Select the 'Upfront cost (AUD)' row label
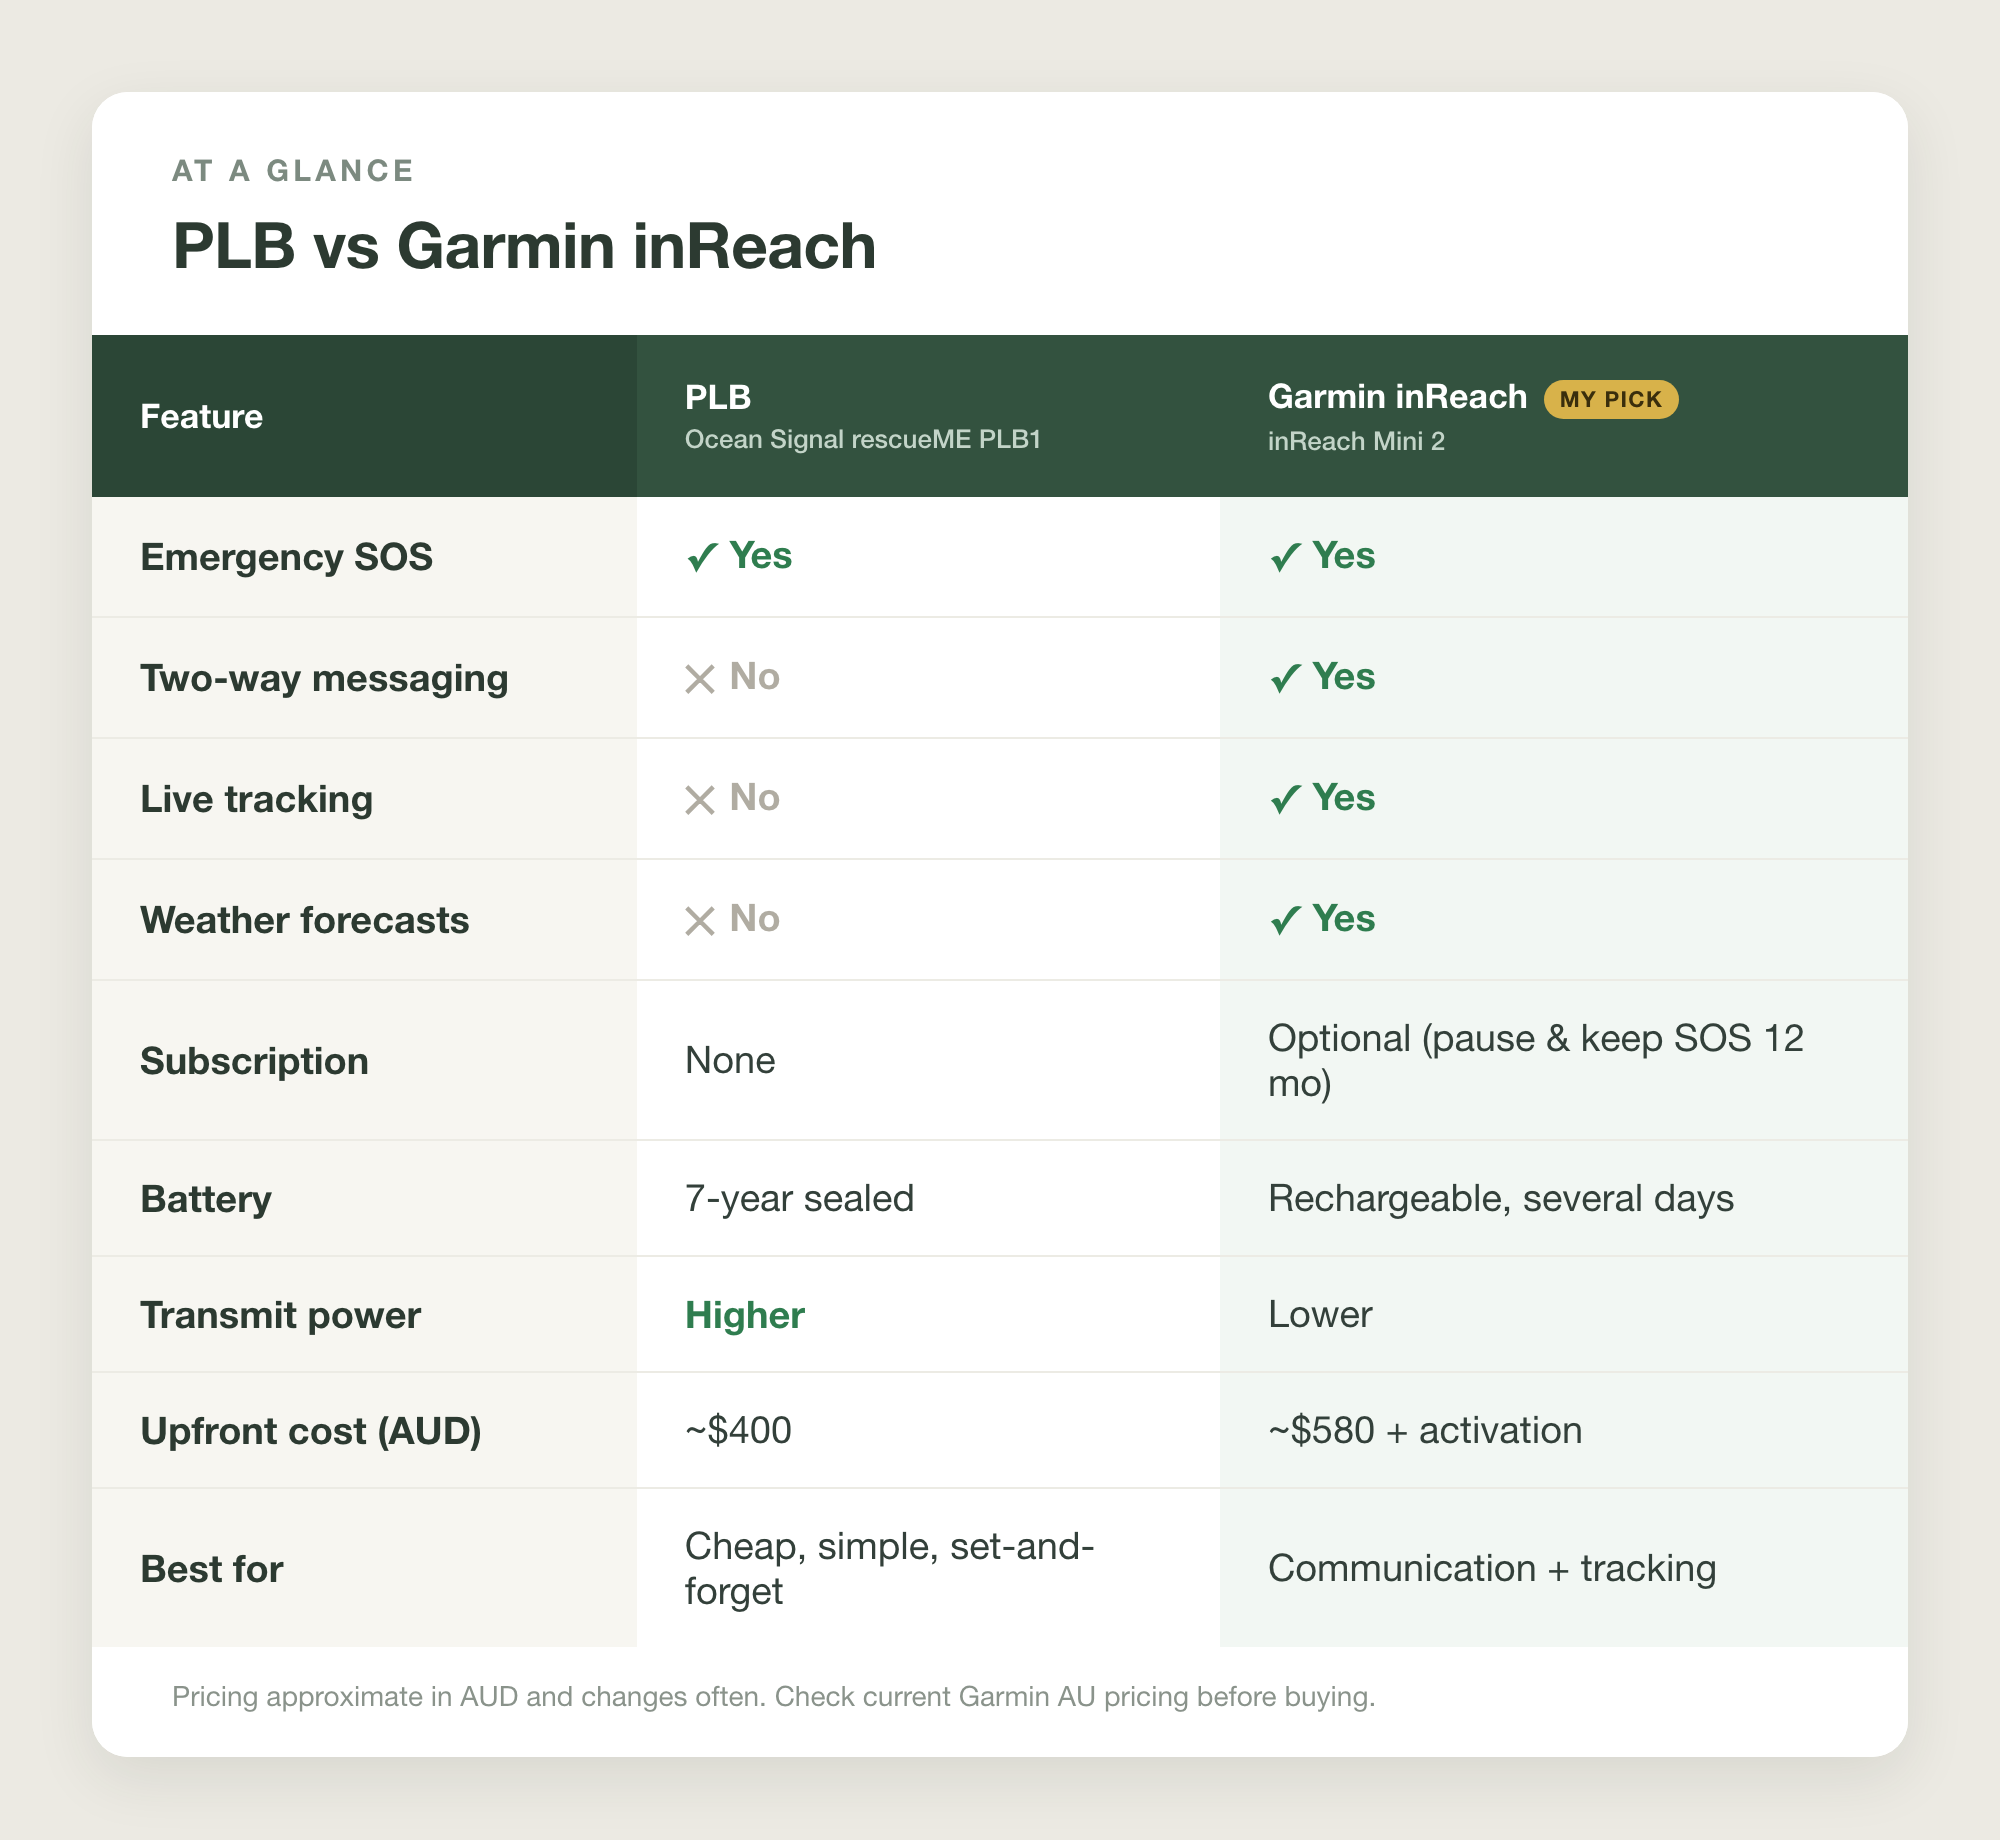 310,1431
